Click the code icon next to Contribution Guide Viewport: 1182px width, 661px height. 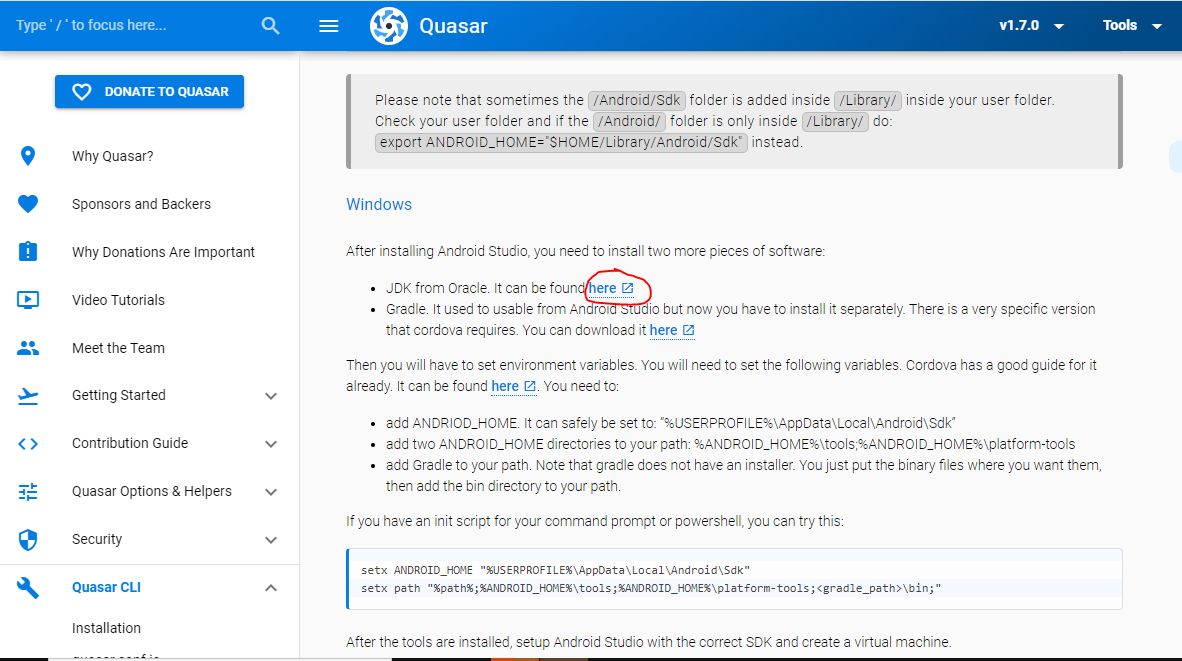click(27, 443)
